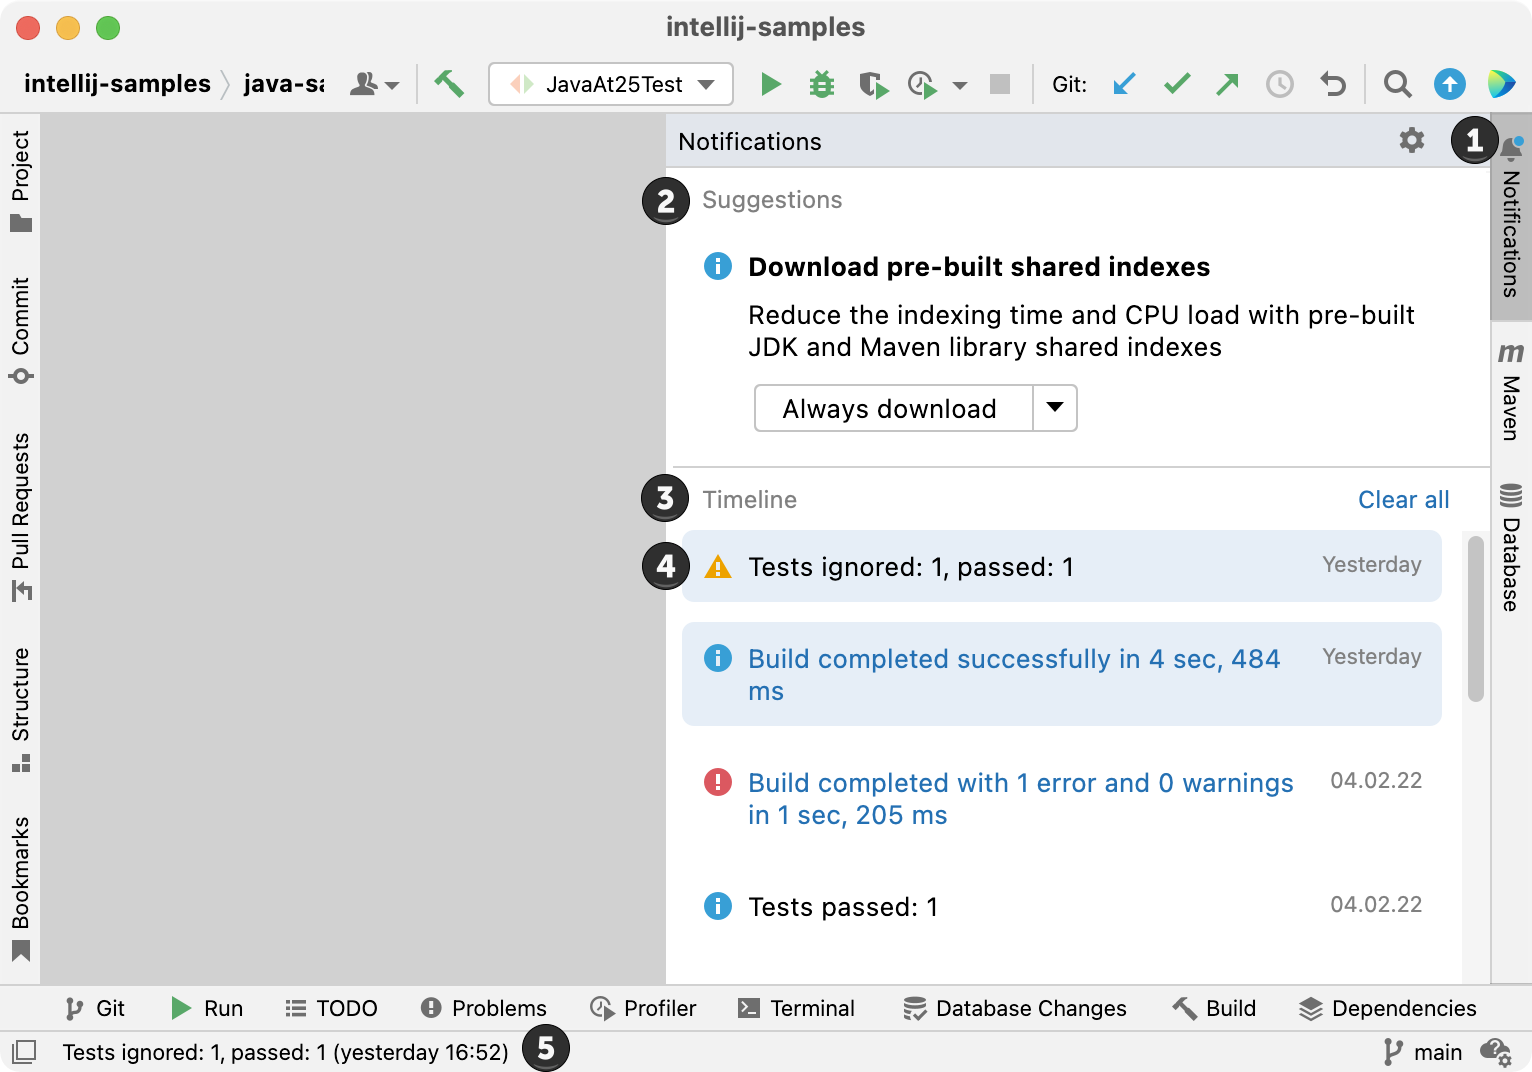
Task: Open the TODO tool window
Action: 331,1008
